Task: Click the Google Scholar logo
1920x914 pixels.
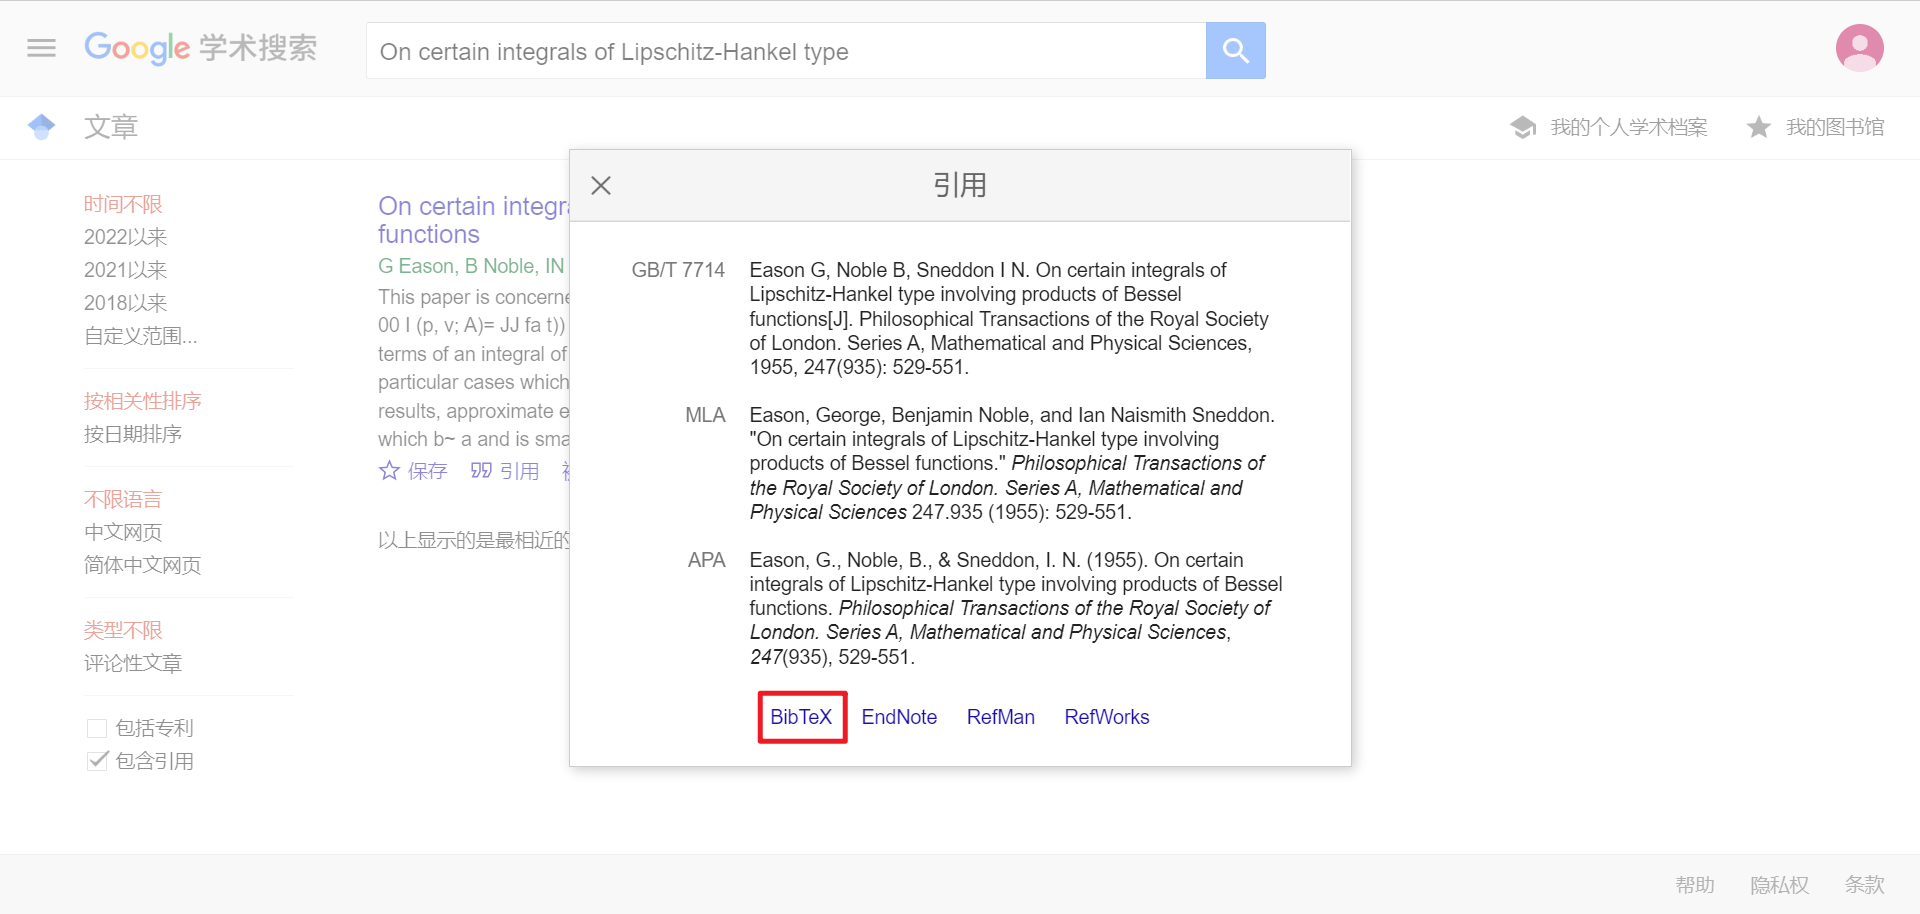Action: tap(200, 48)
